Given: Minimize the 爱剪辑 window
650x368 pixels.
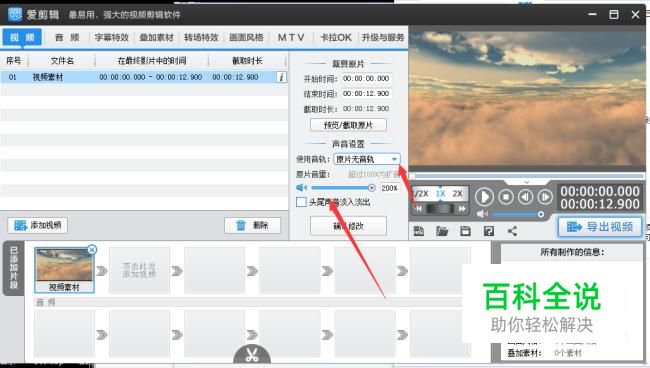Looking at the screenshot, I should point(593,15).
